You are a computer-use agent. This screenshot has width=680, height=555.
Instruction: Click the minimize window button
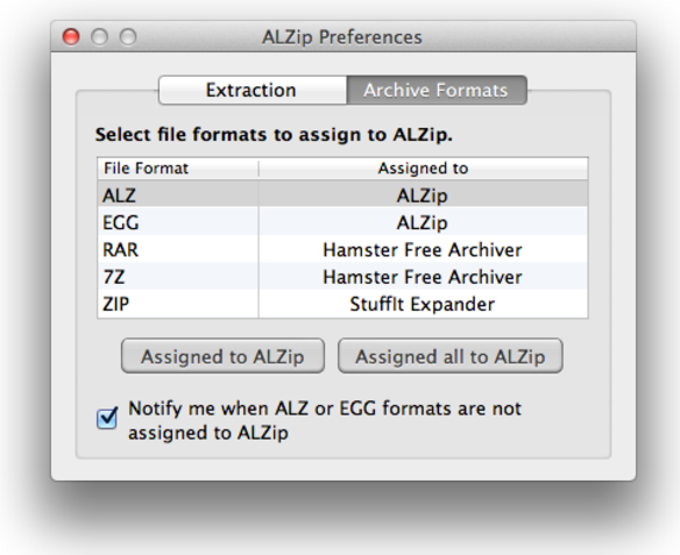click(x=99, y=37)
